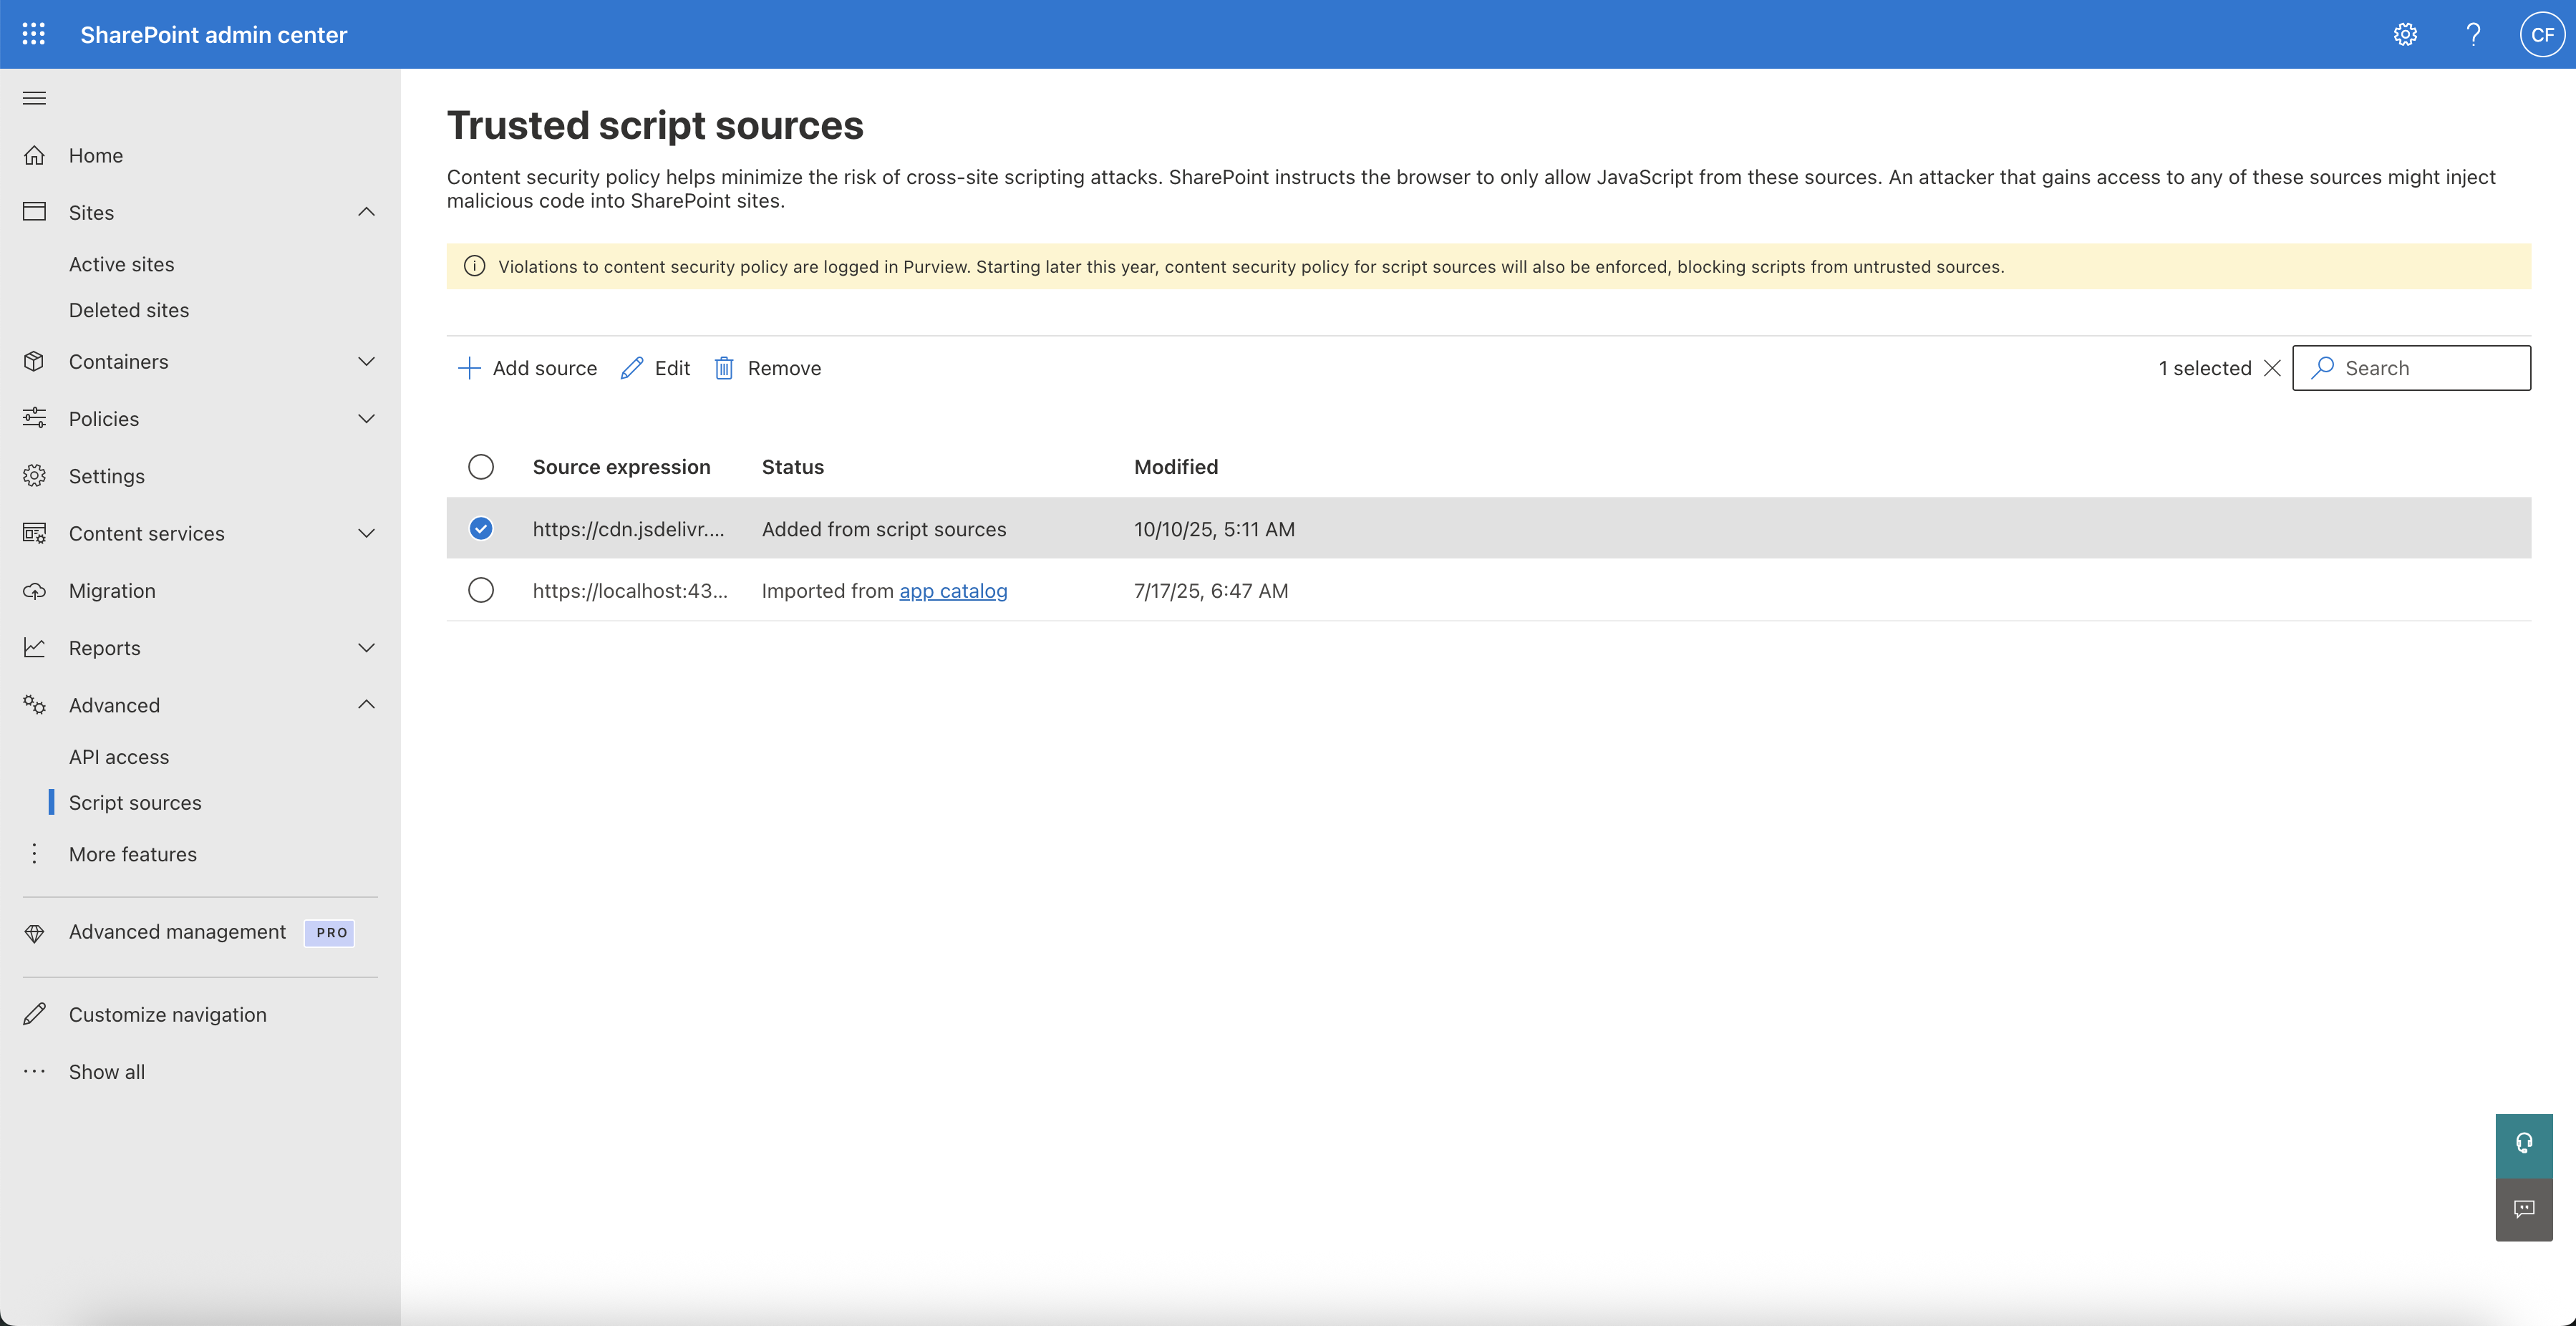Click the help question mark icon
This screenshot has height=1326, width=2576.
tap(2473, 34)
